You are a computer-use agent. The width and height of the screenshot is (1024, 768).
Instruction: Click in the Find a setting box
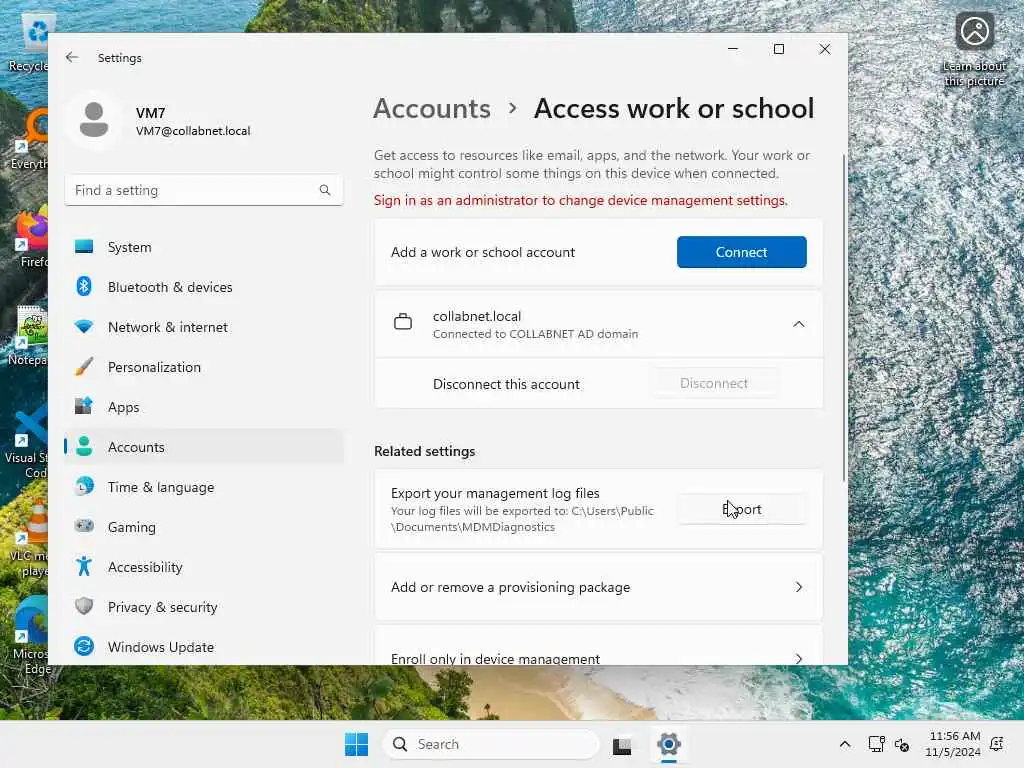[x=203, y=190]
